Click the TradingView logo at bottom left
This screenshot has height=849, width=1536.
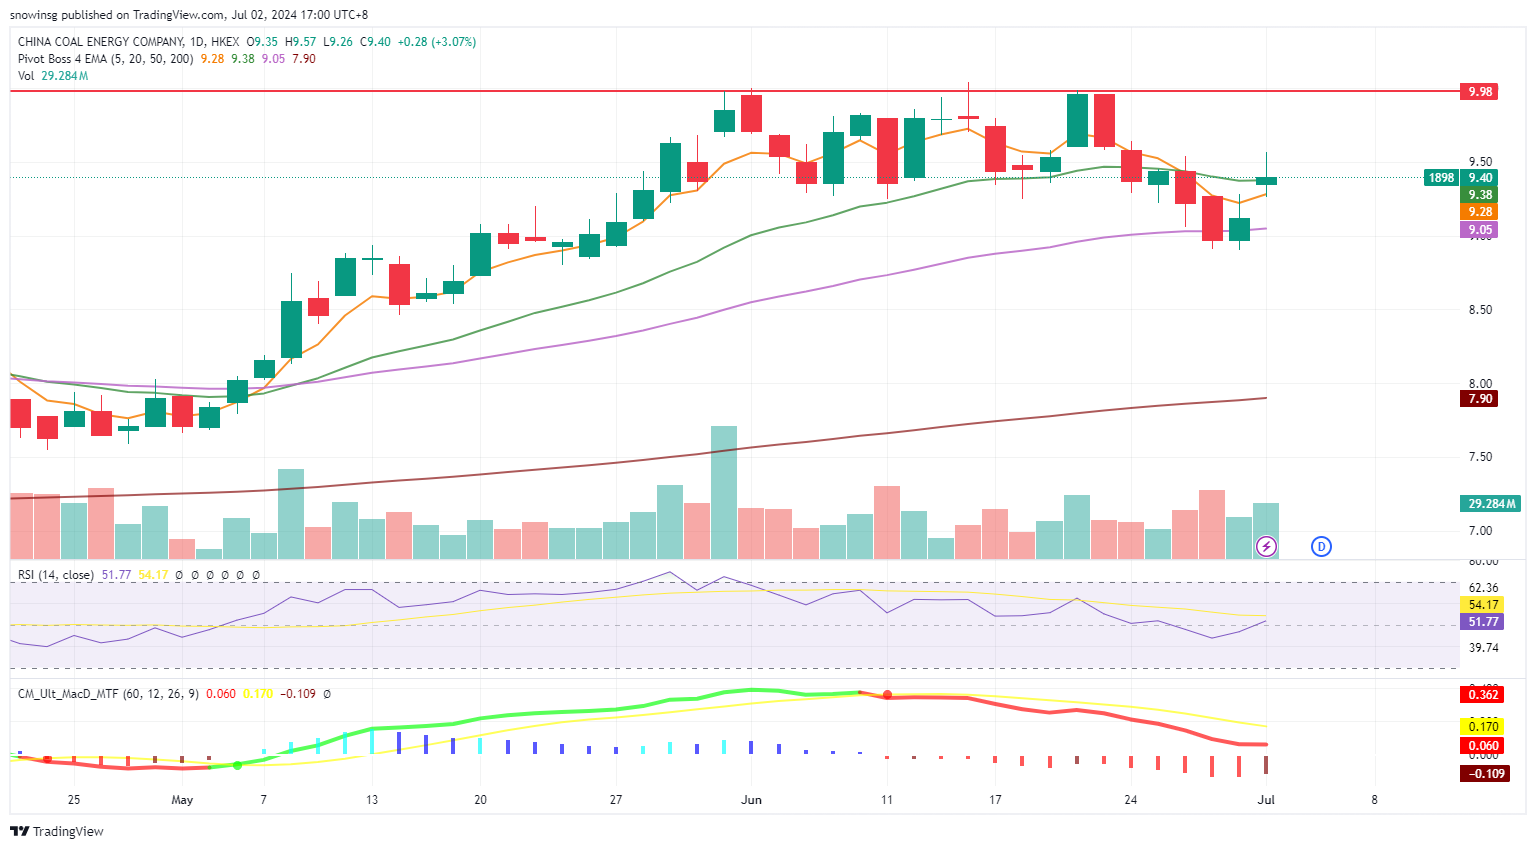(x=57, y=831)
